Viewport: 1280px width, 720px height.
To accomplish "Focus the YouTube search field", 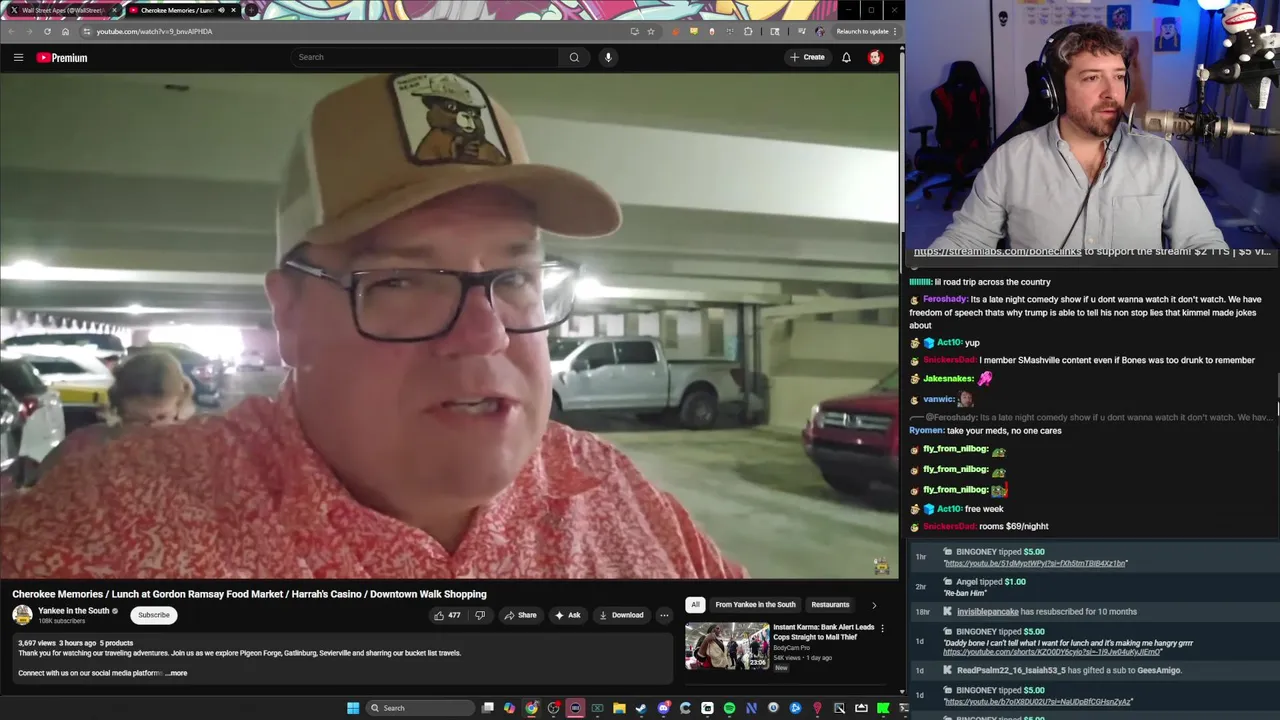I will coord(425,57).
